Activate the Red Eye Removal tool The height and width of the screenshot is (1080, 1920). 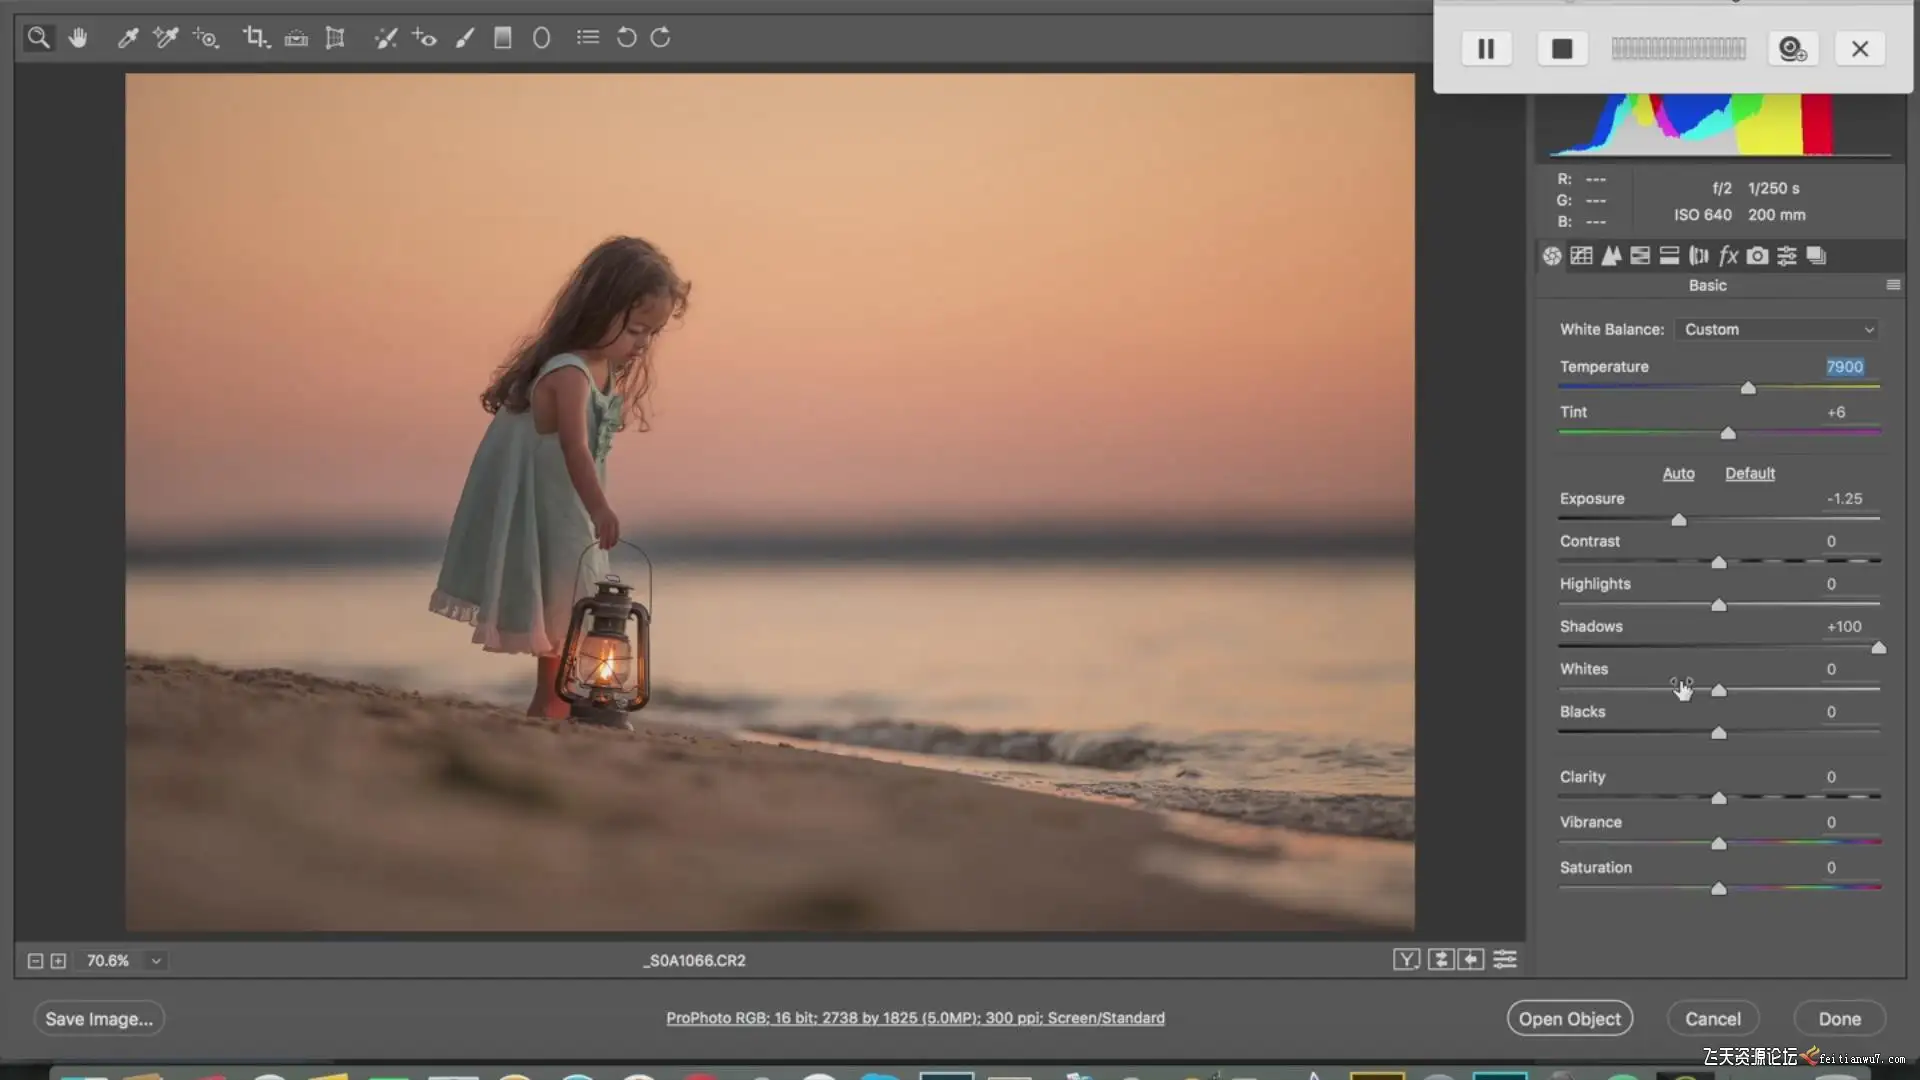pyautogui.click(x=424, y=38)
